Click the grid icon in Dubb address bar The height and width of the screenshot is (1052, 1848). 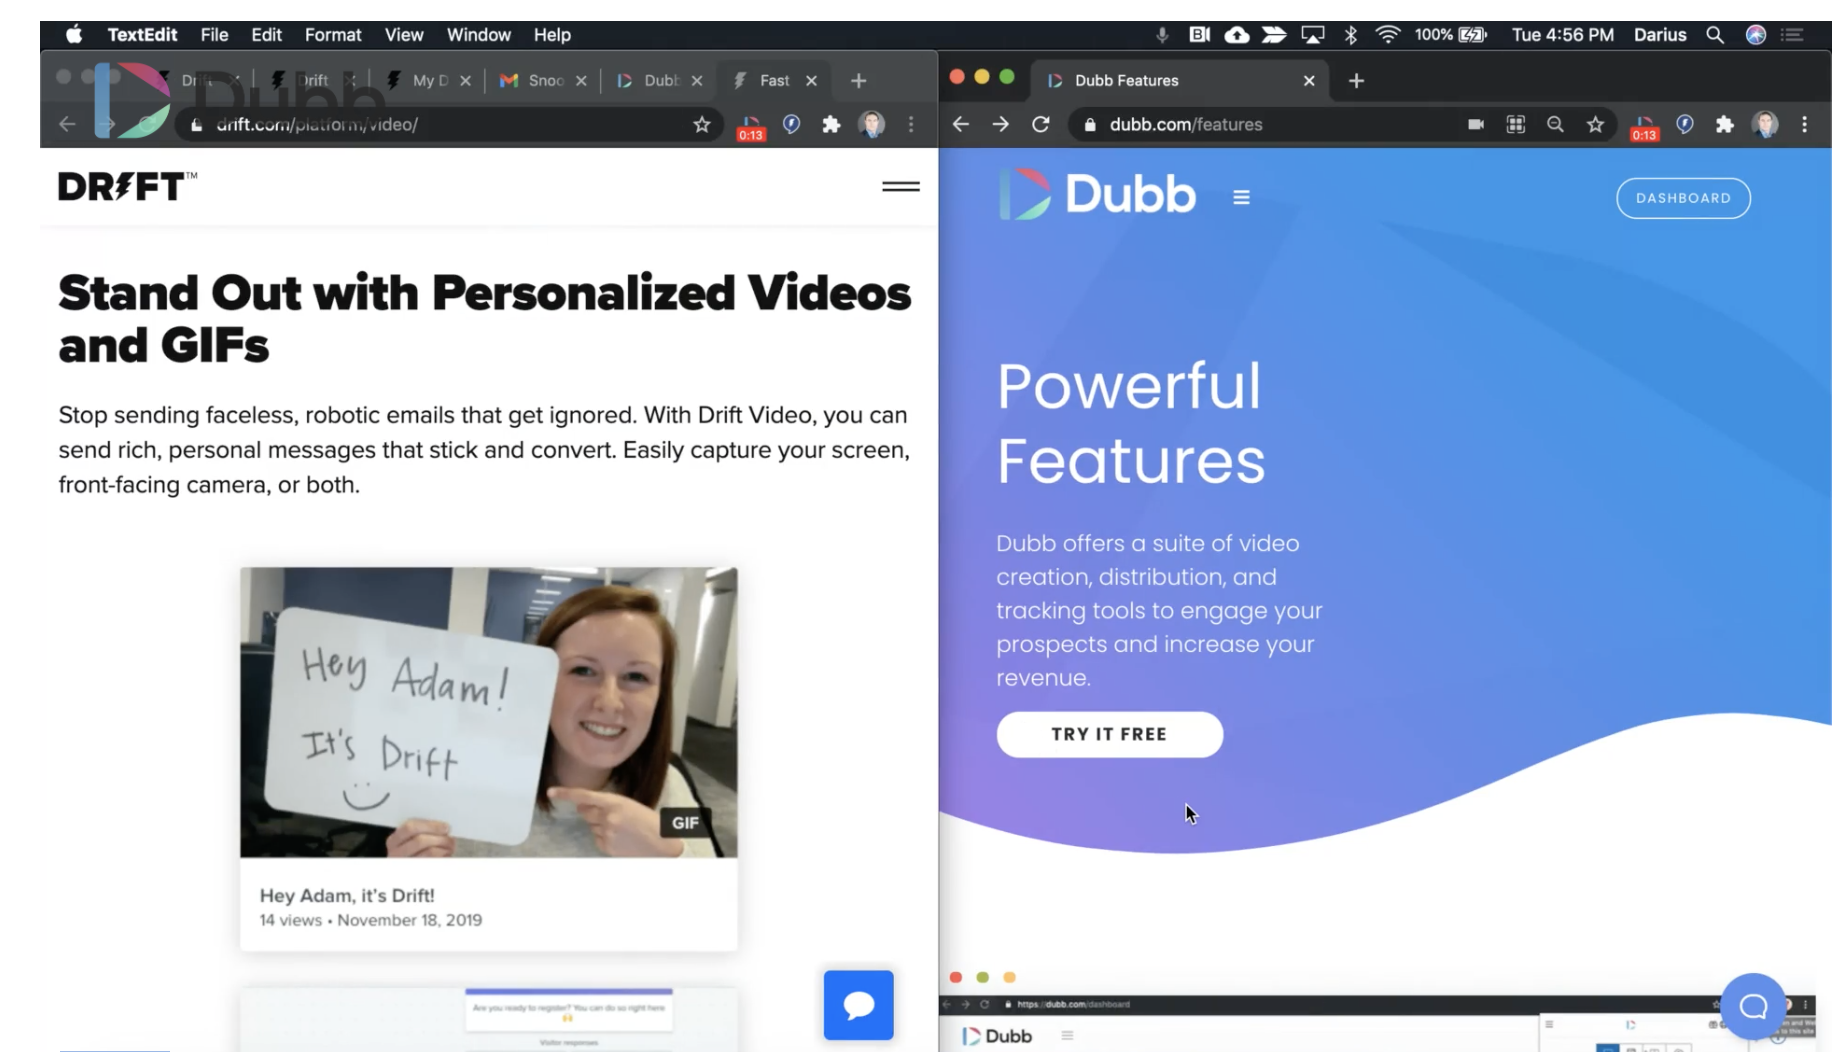[1516, 124]
